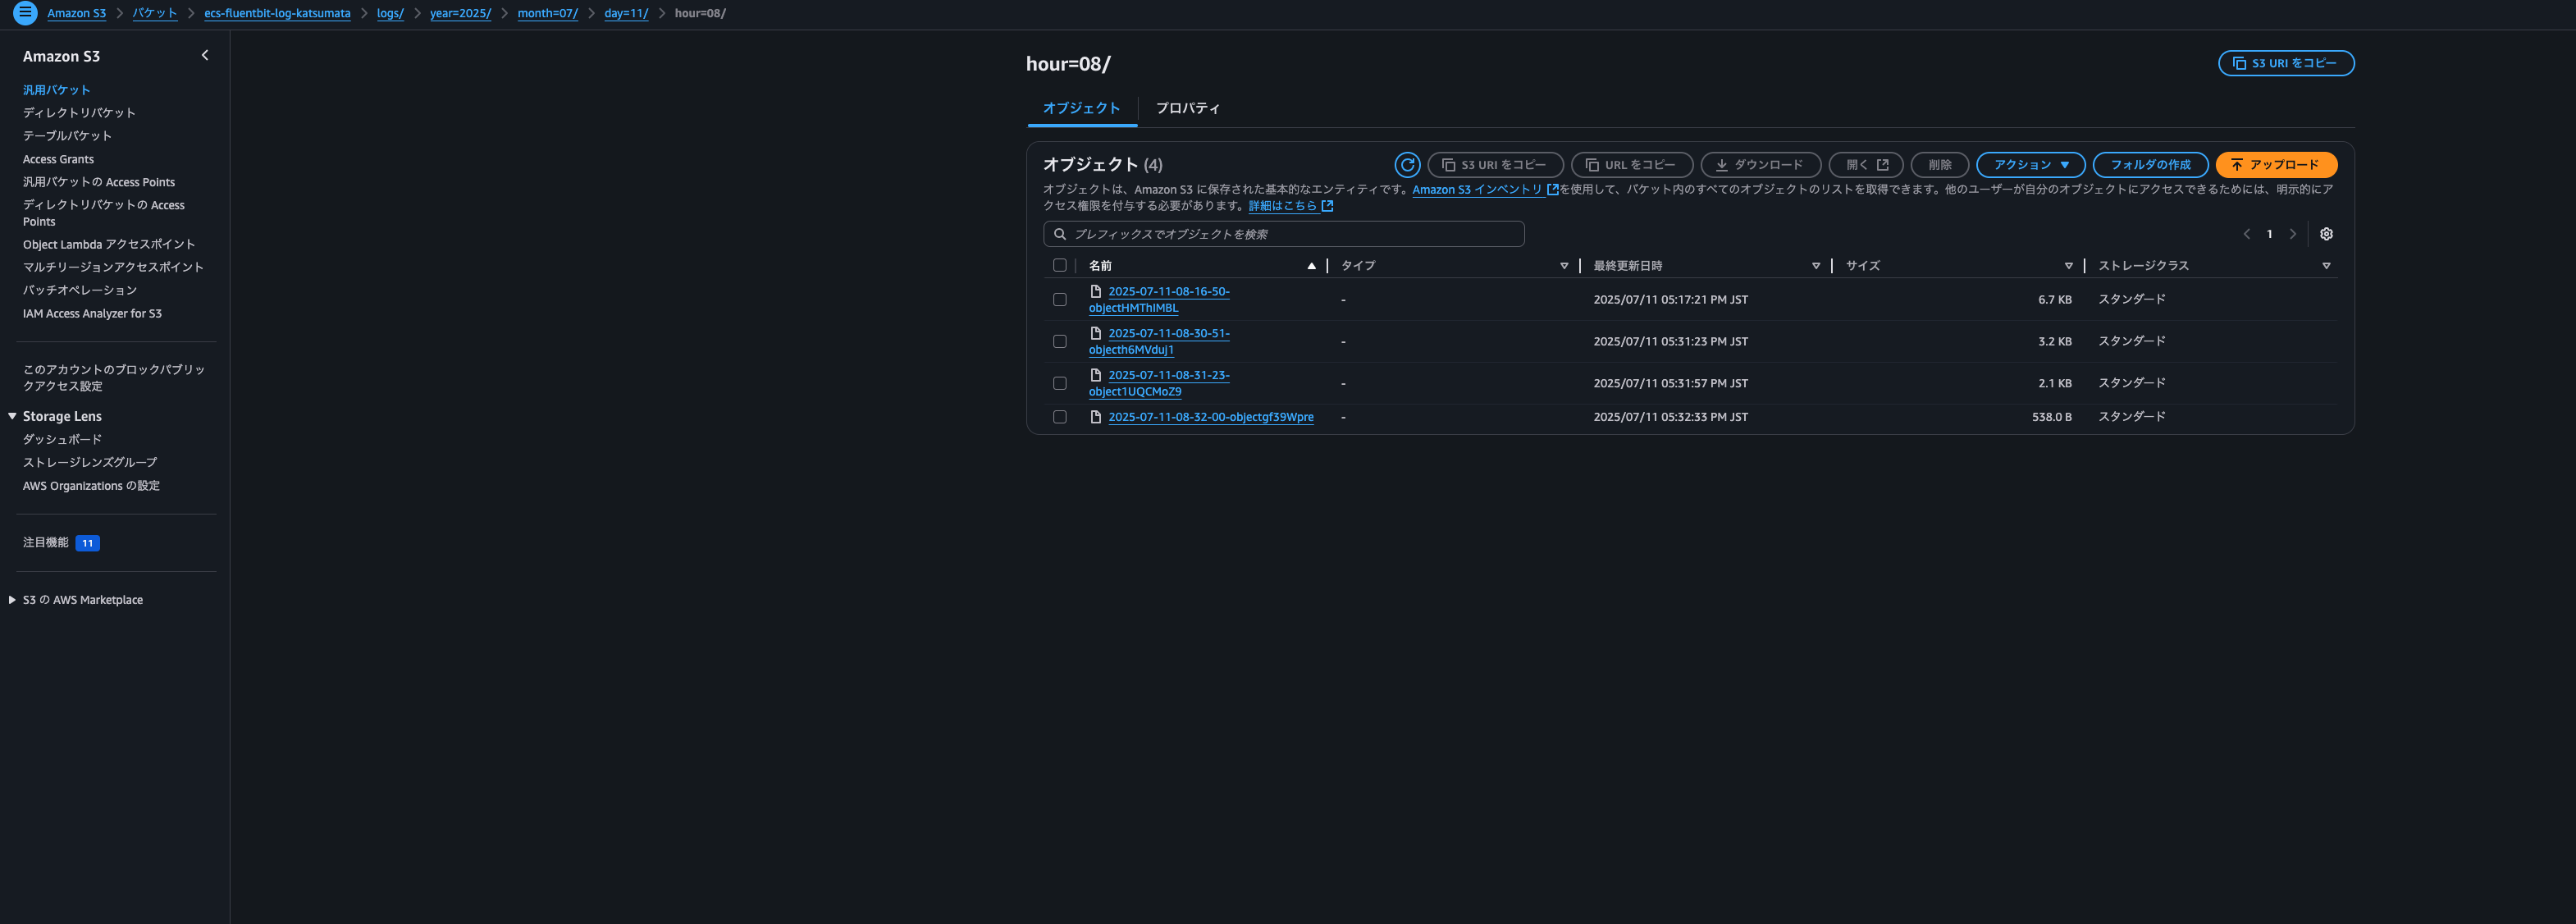Image resolution: width=2576 pixels, height=924 pixels.
Task: Click the アップロード button
Action: 2276,165
